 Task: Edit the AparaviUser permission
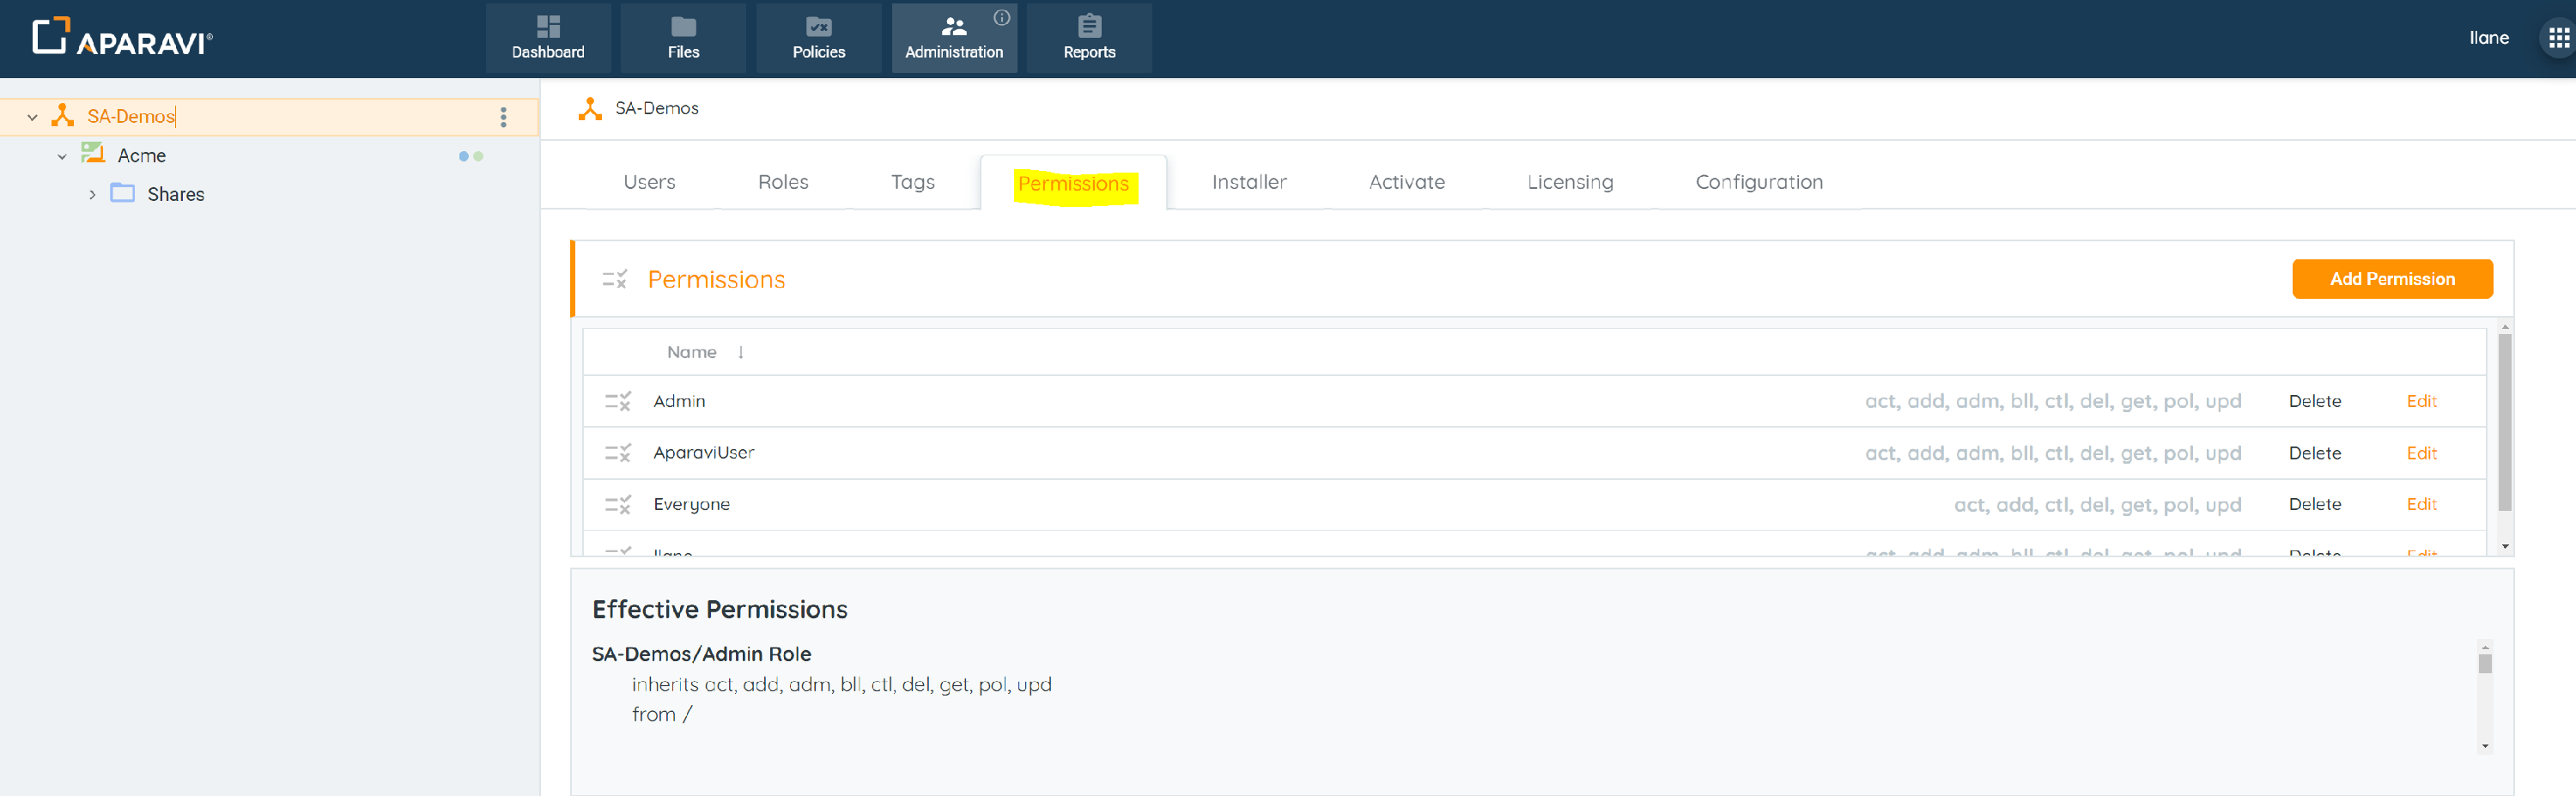(x=2420, y=453)
